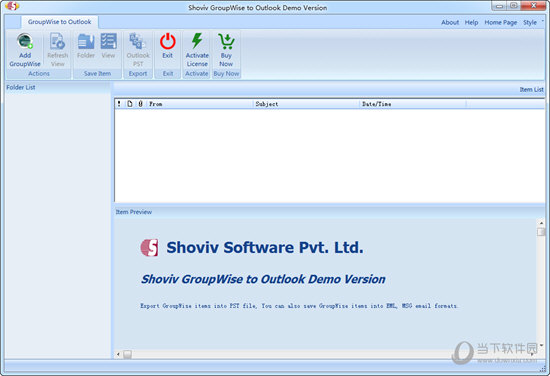
Task: Sort by item type document column
Action: pos(130,104)
